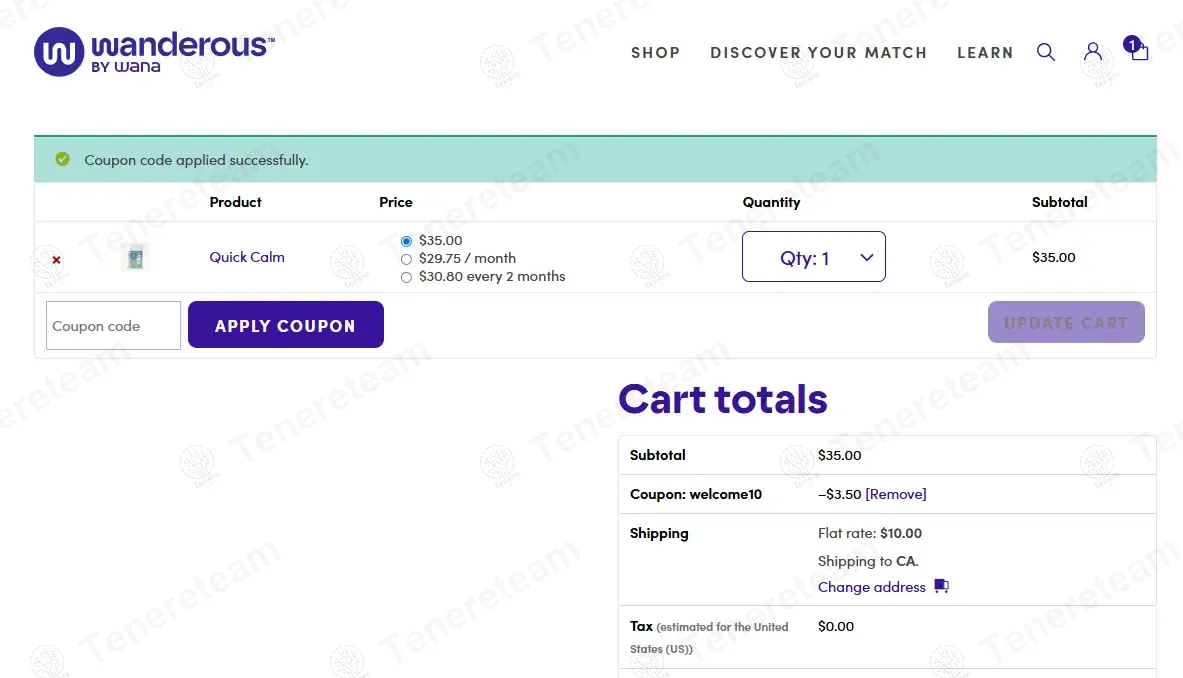Click the Apply Coupon button
Viewport: 1183px width, 678px height.
pos(286,324)
